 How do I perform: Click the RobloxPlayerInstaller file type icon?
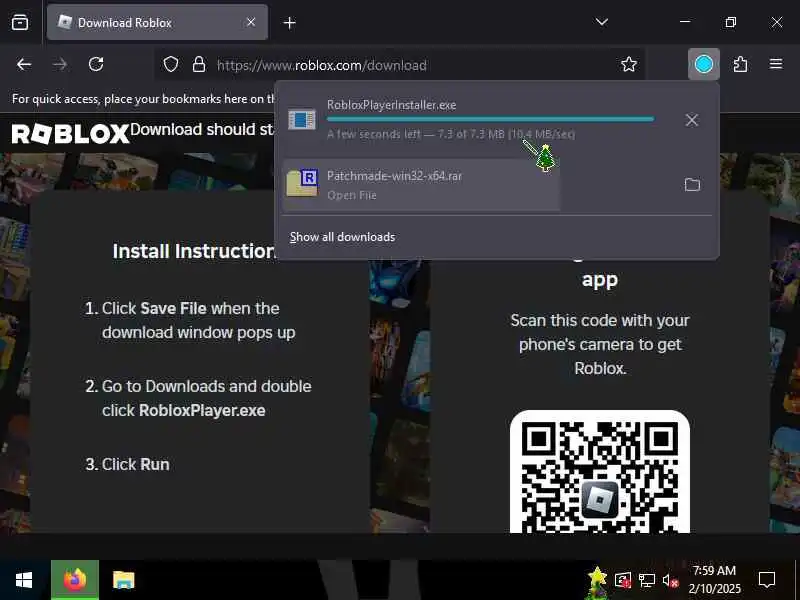click(x=302, y=120)
